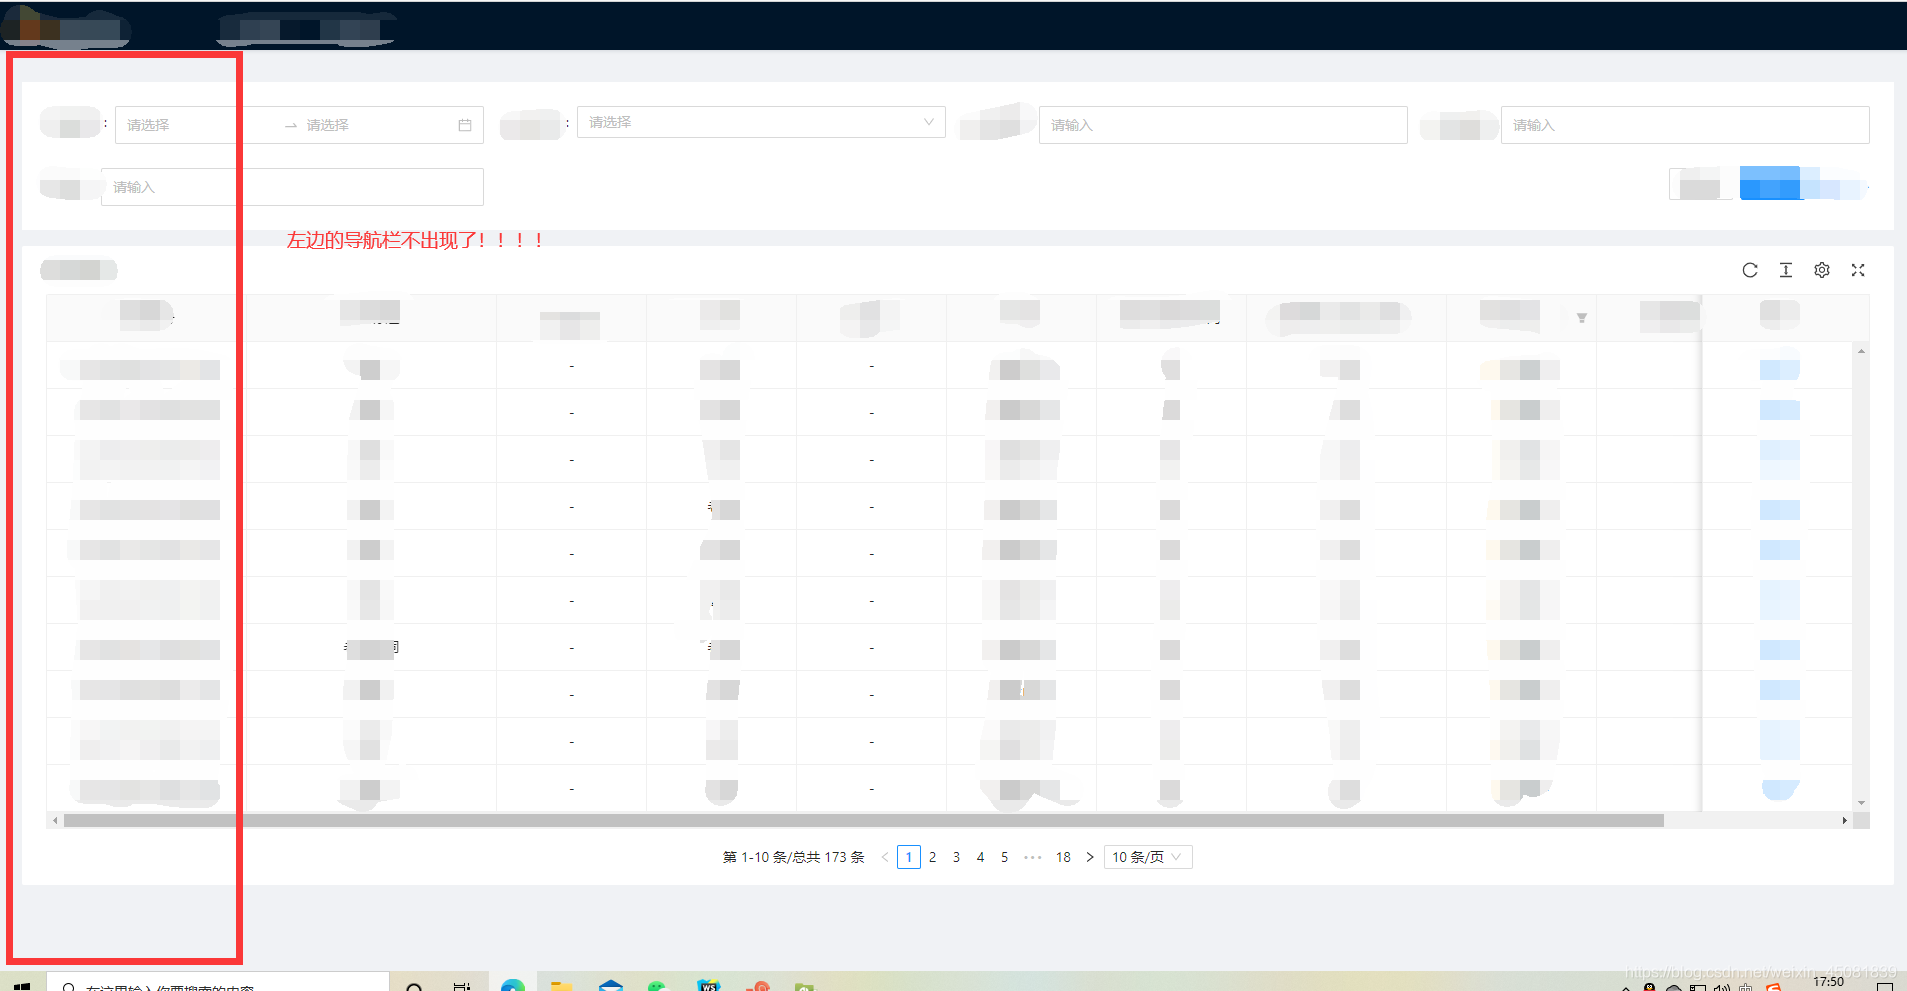1907x991 pixels.
Task: Go to page 2
Action: [932, 857]
